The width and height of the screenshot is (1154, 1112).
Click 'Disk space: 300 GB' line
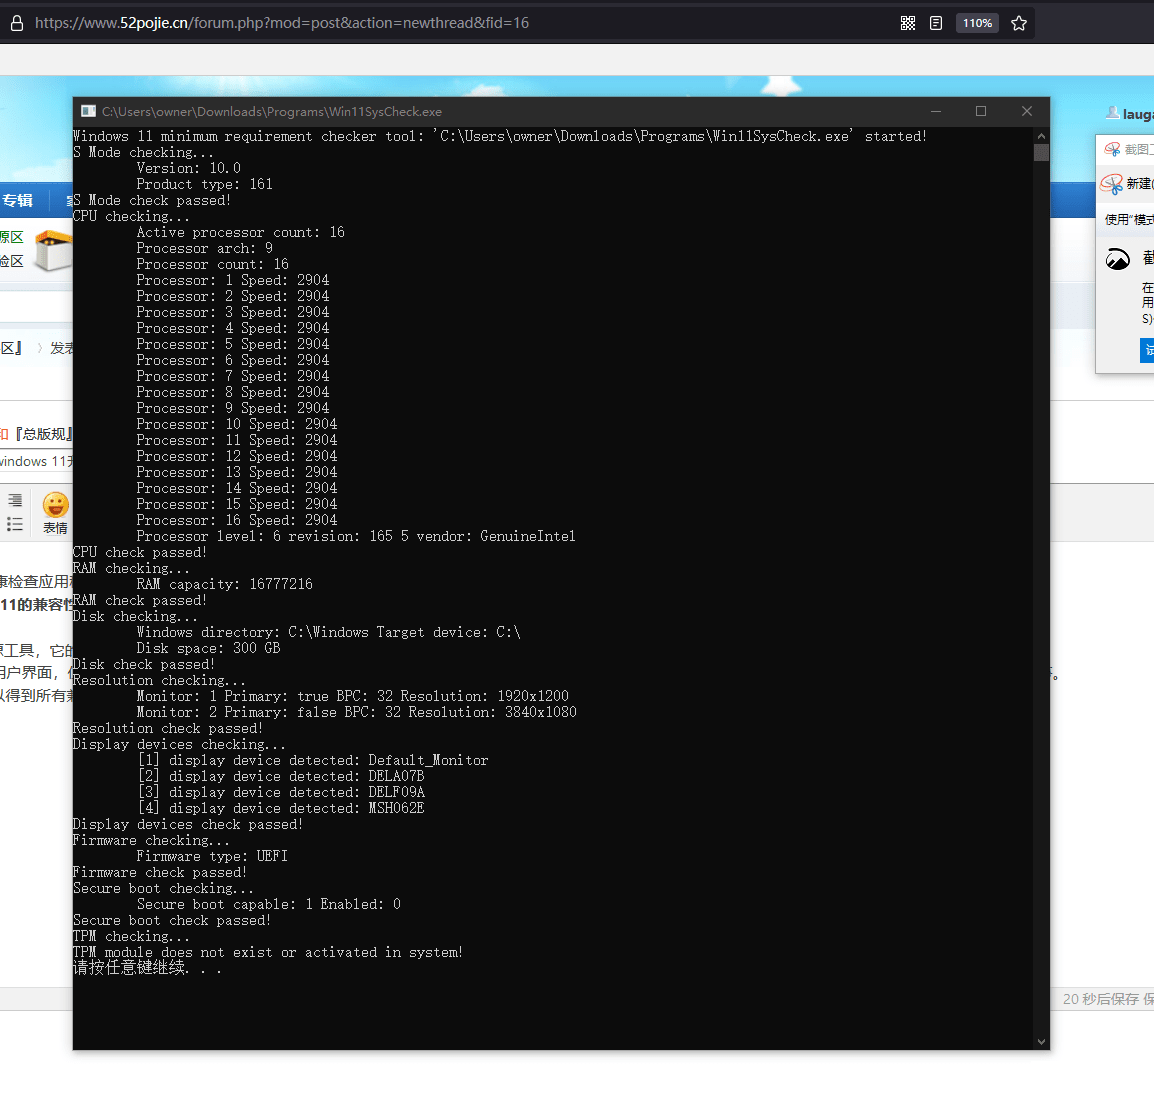pos(208,648)
